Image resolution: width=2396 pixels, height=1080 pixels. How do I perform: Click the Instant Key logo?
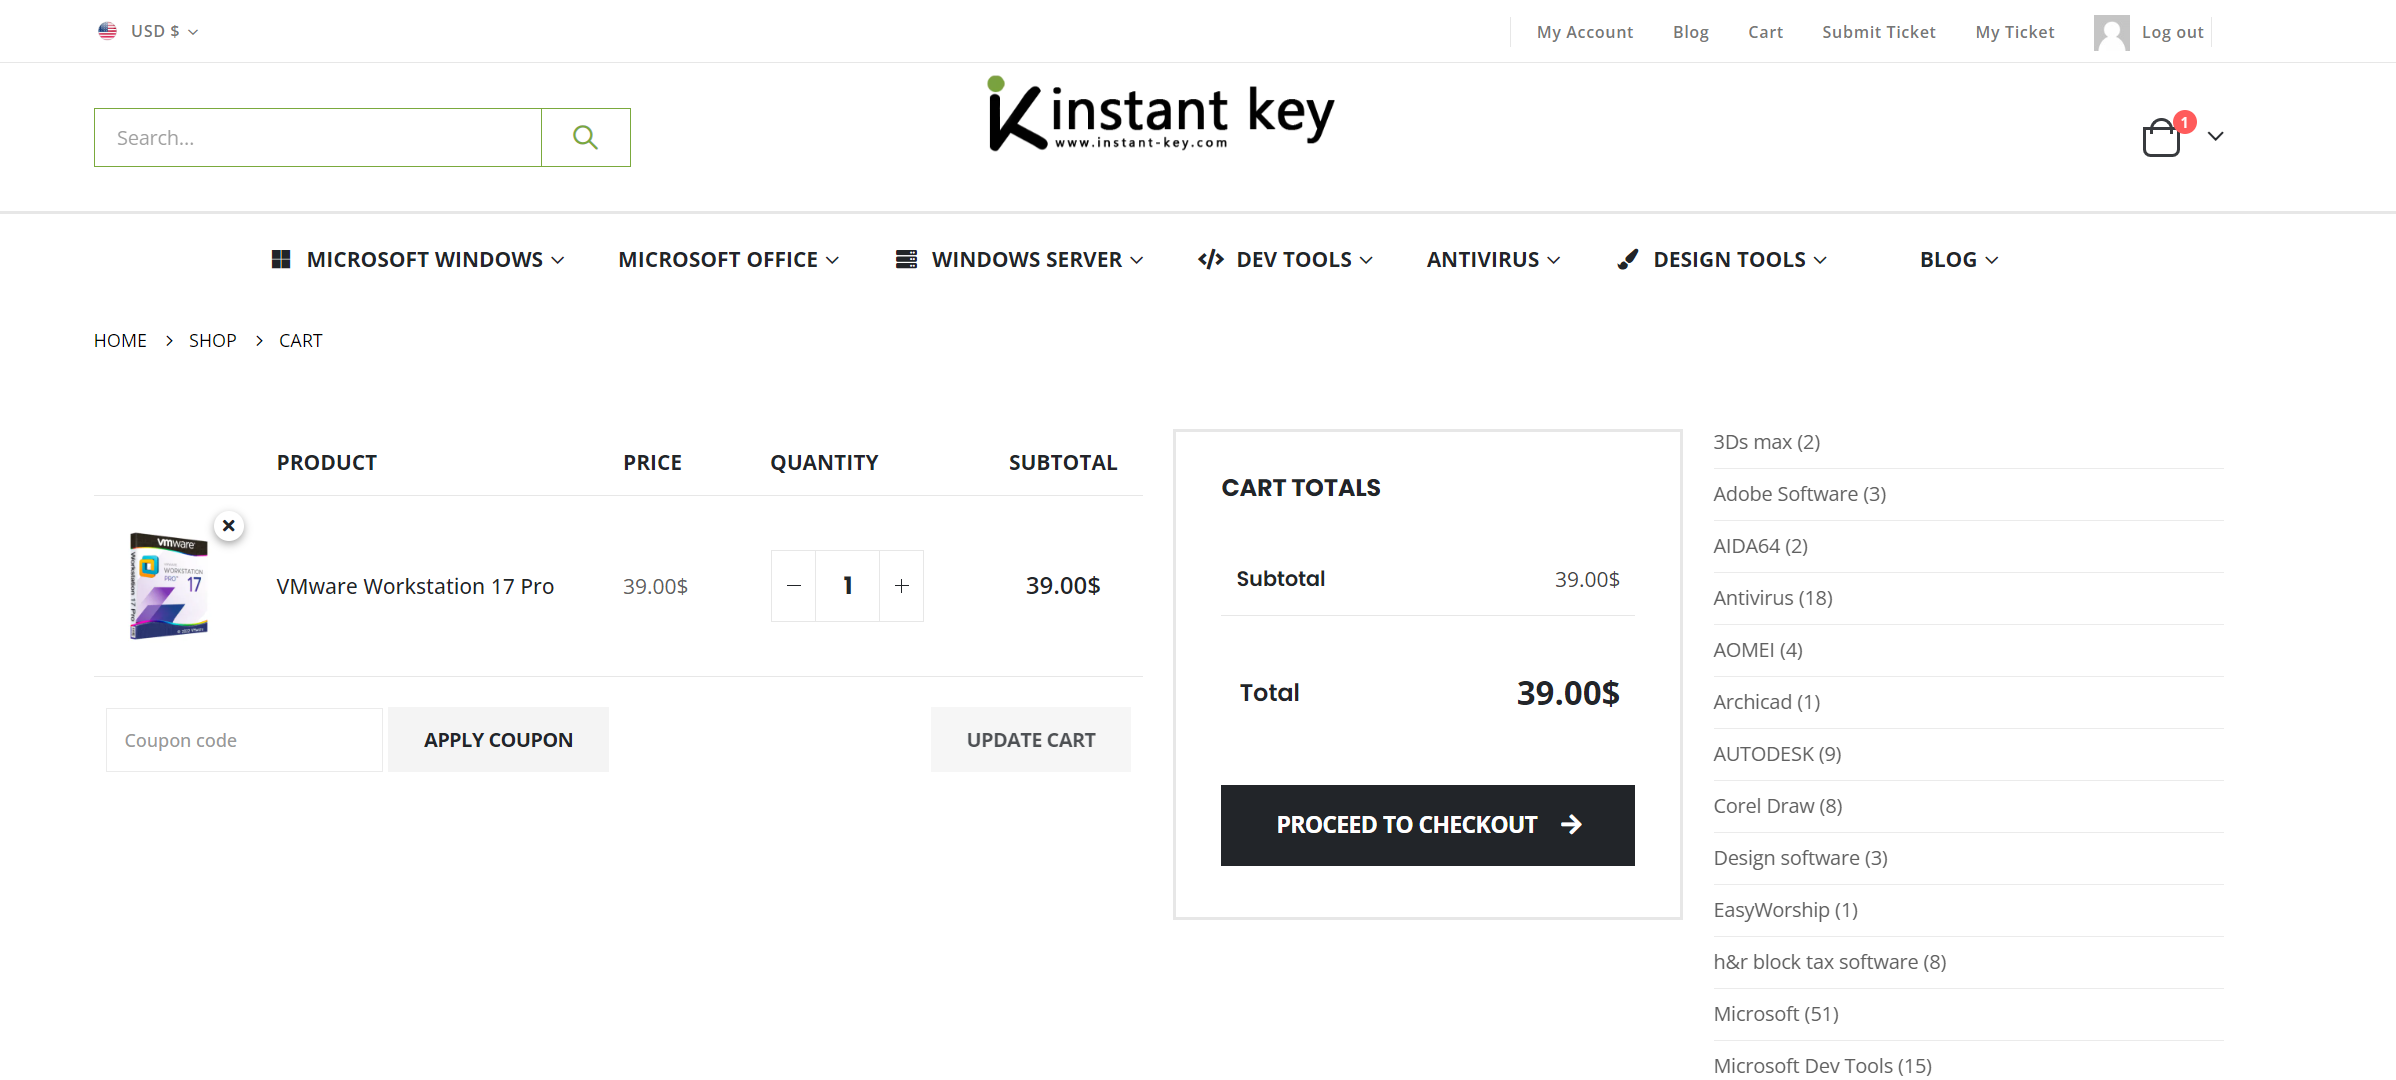tap(1160, 114)
